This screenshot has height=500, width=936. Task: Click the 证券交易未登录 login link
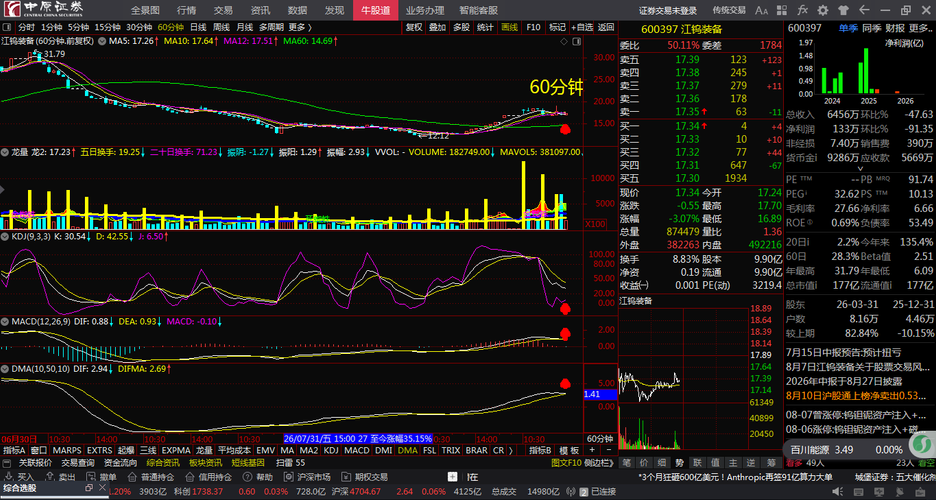[668, 10]
